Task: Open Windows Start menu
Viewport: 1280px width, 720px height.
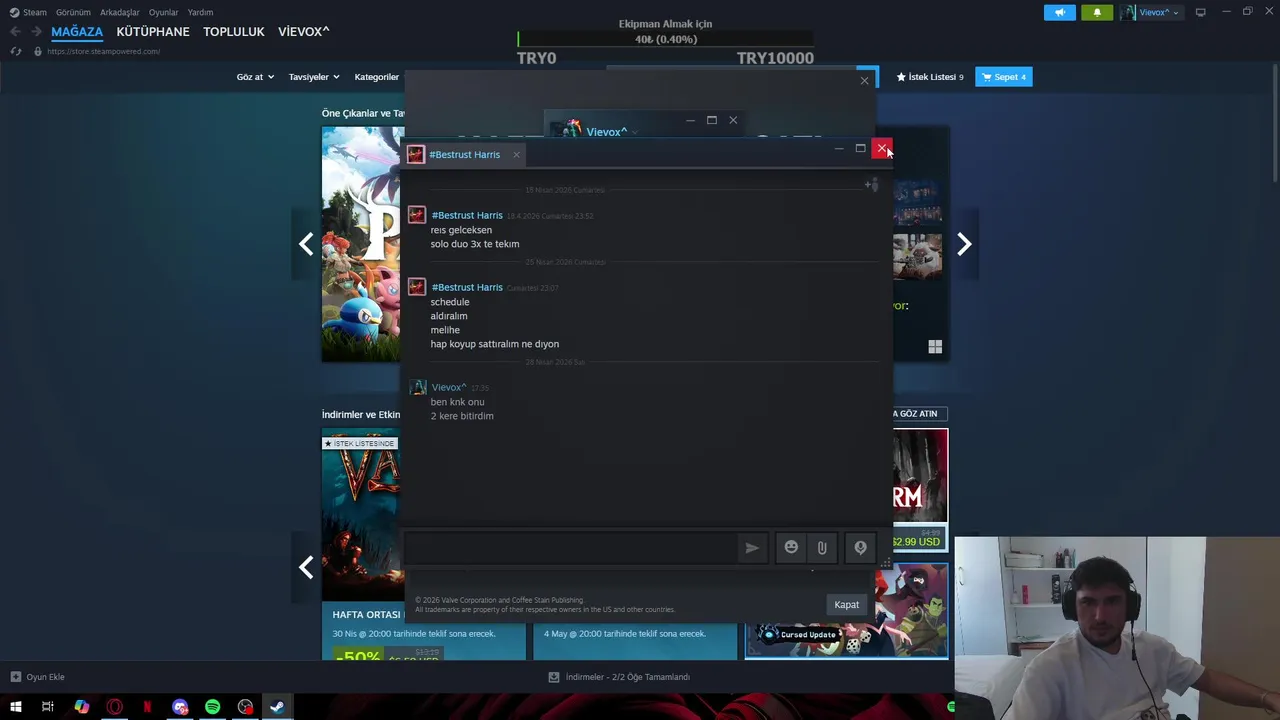Action: (x=15, y=707)
